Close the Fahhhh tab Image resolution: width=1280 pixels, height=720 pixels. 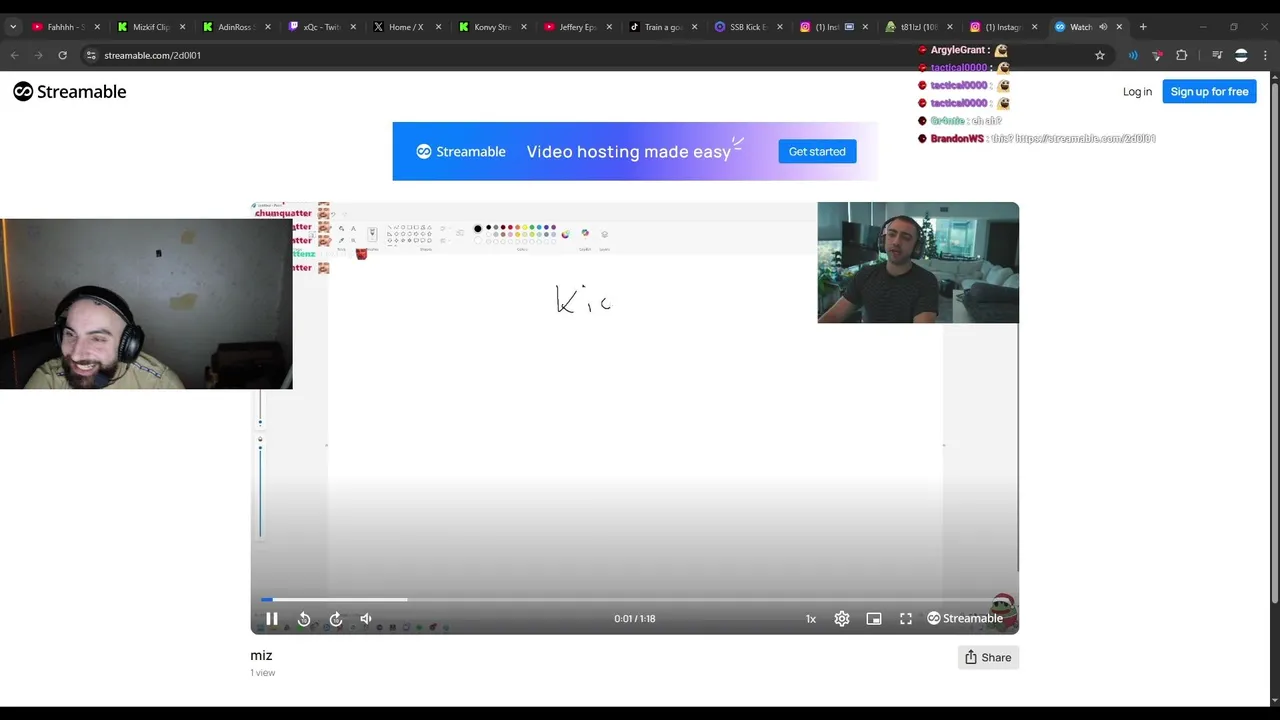coord(97,27)
